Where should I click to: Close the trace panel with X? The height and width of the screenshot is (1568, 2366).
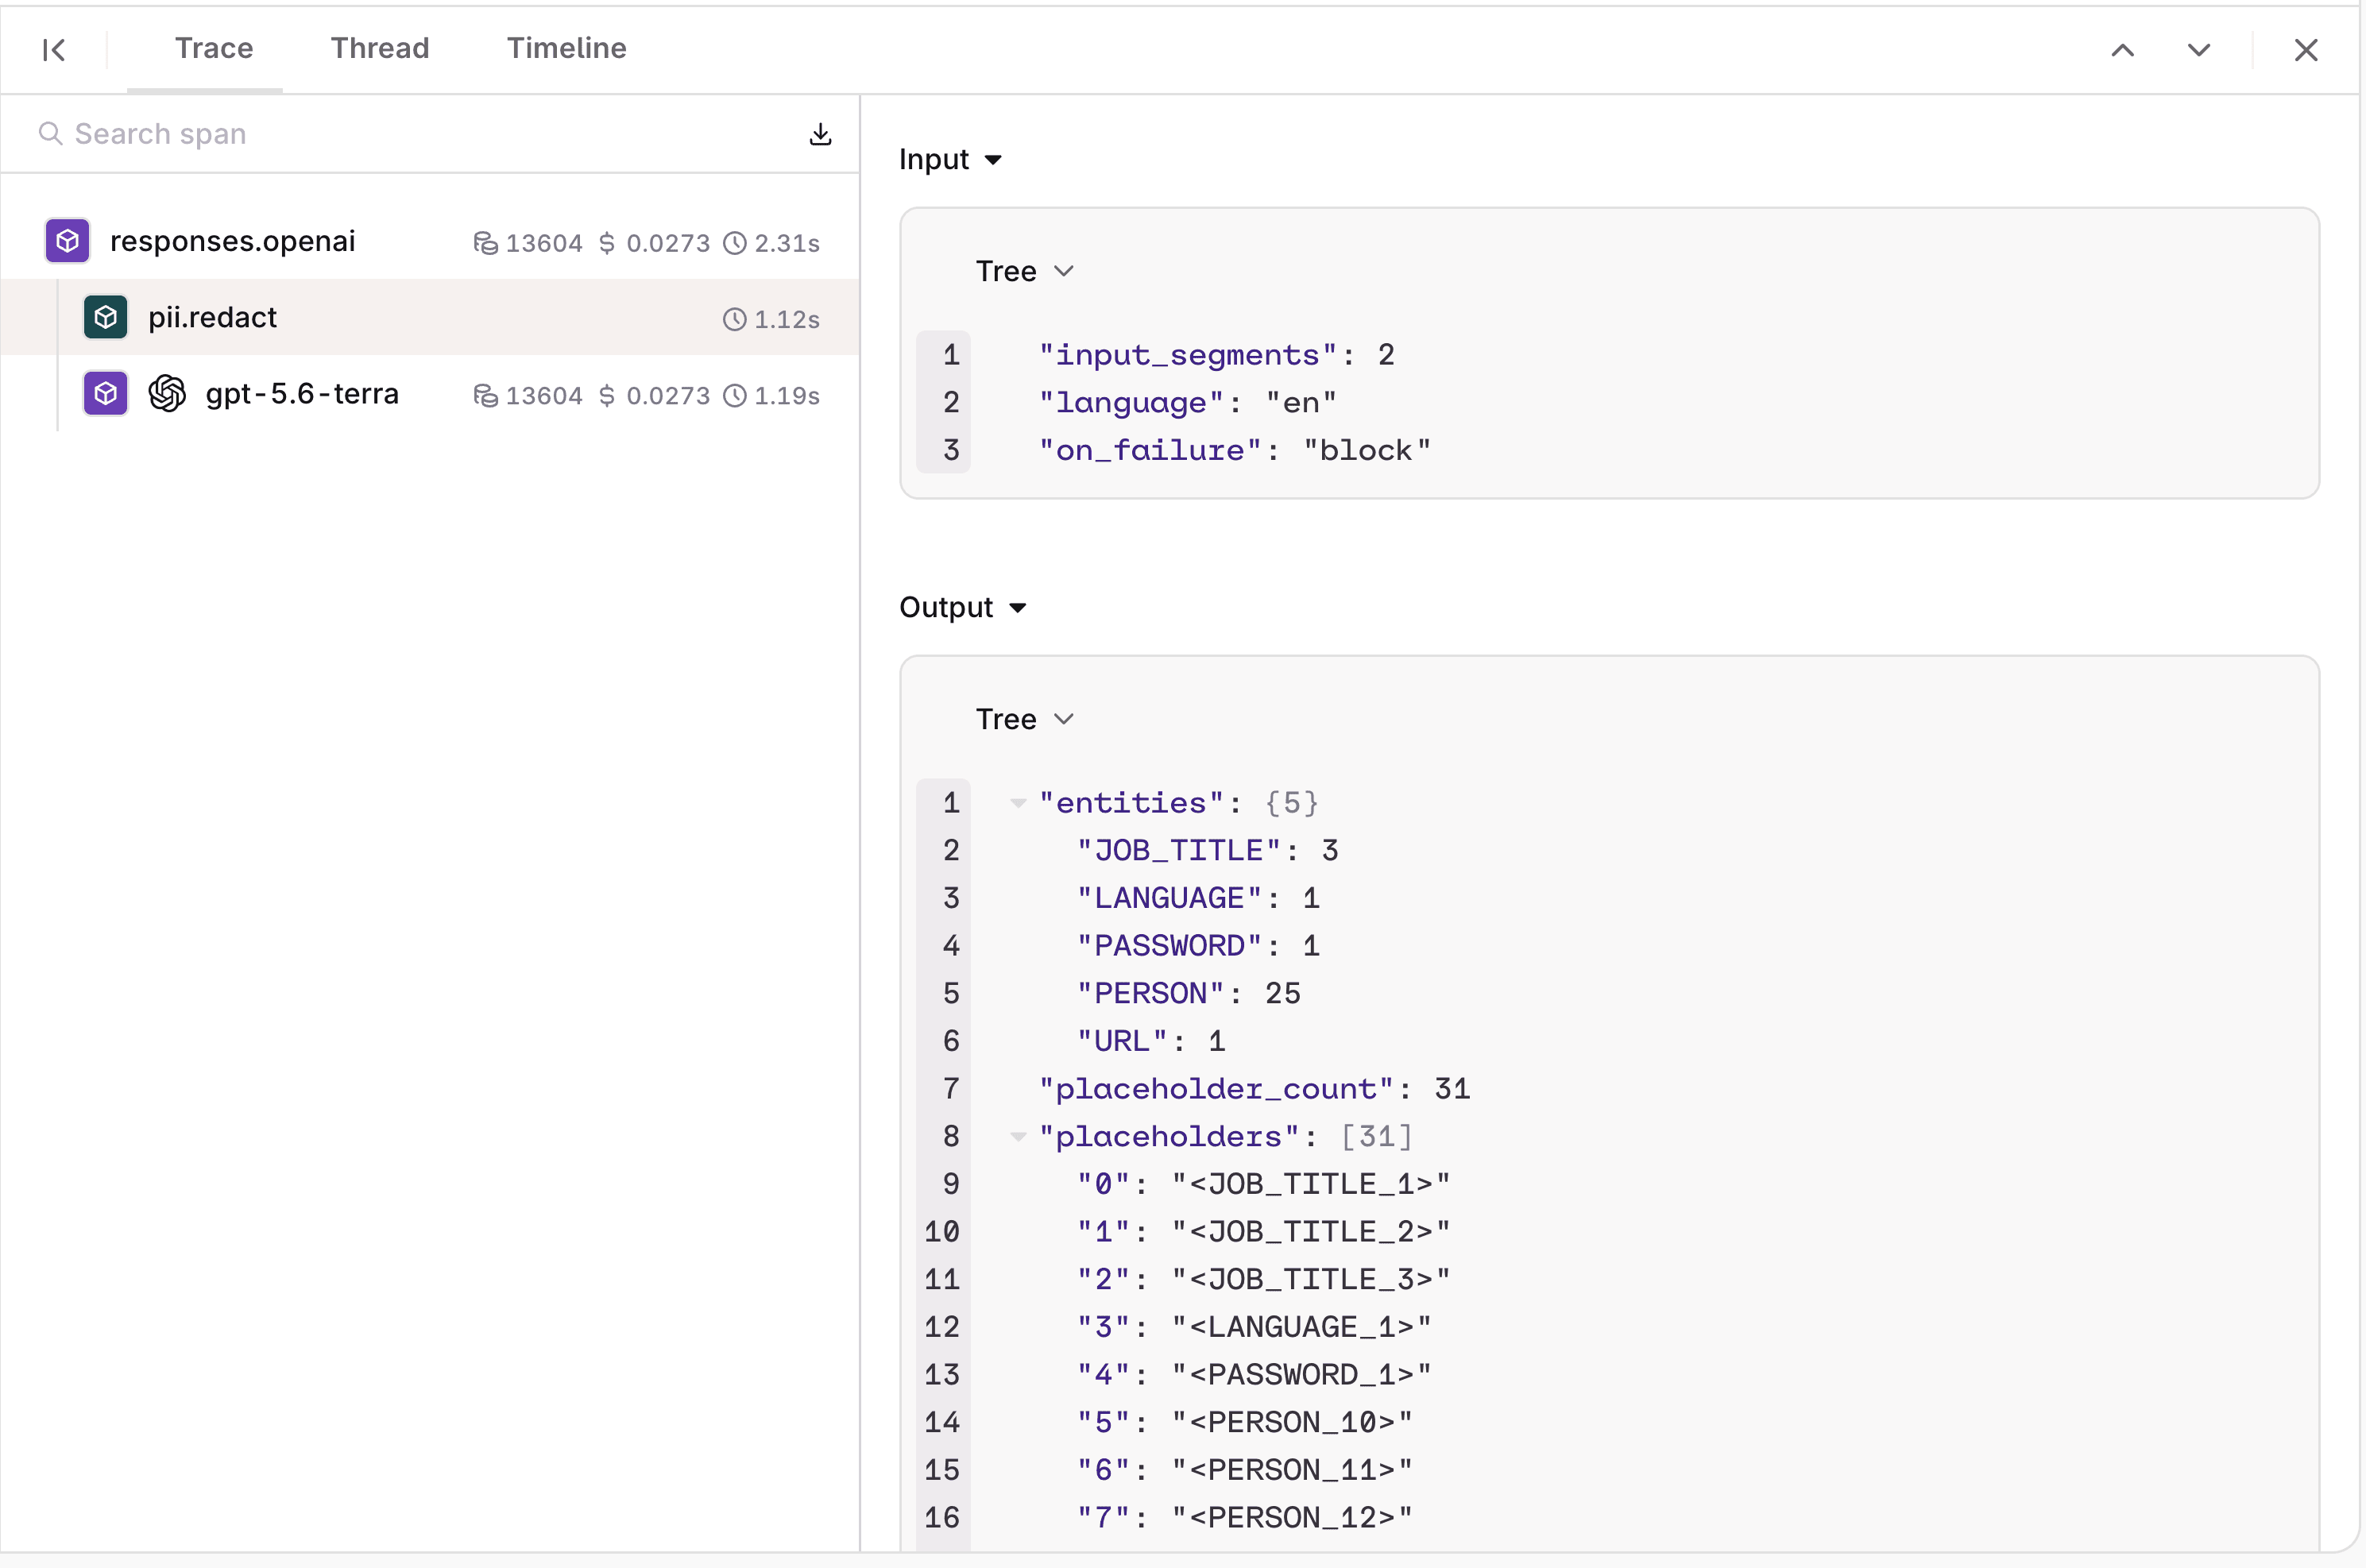[x=2306, y=50]
